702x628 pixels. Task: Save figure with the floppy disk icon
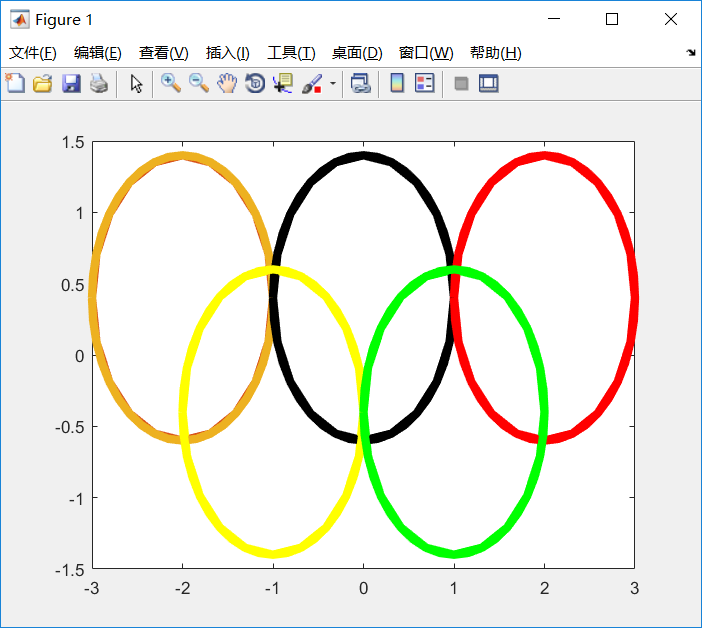[71, 83]
